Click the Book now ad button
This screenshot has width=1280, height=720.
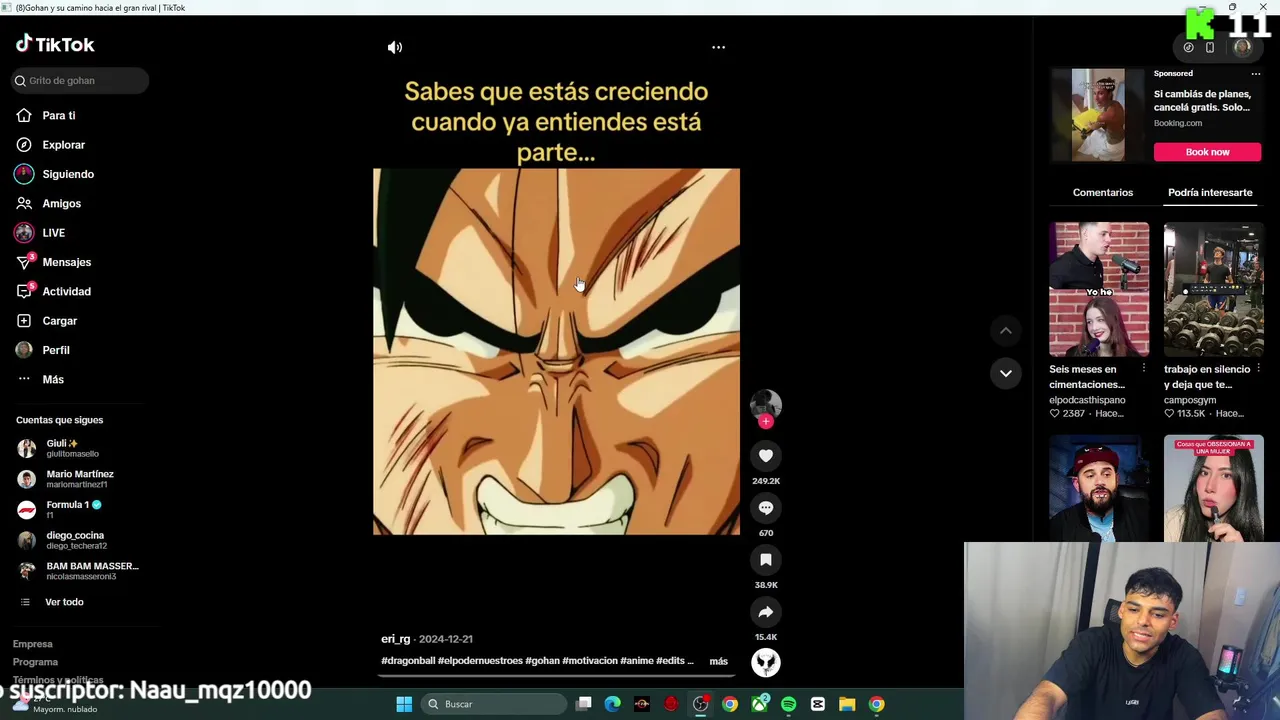tap(1207, 152)
